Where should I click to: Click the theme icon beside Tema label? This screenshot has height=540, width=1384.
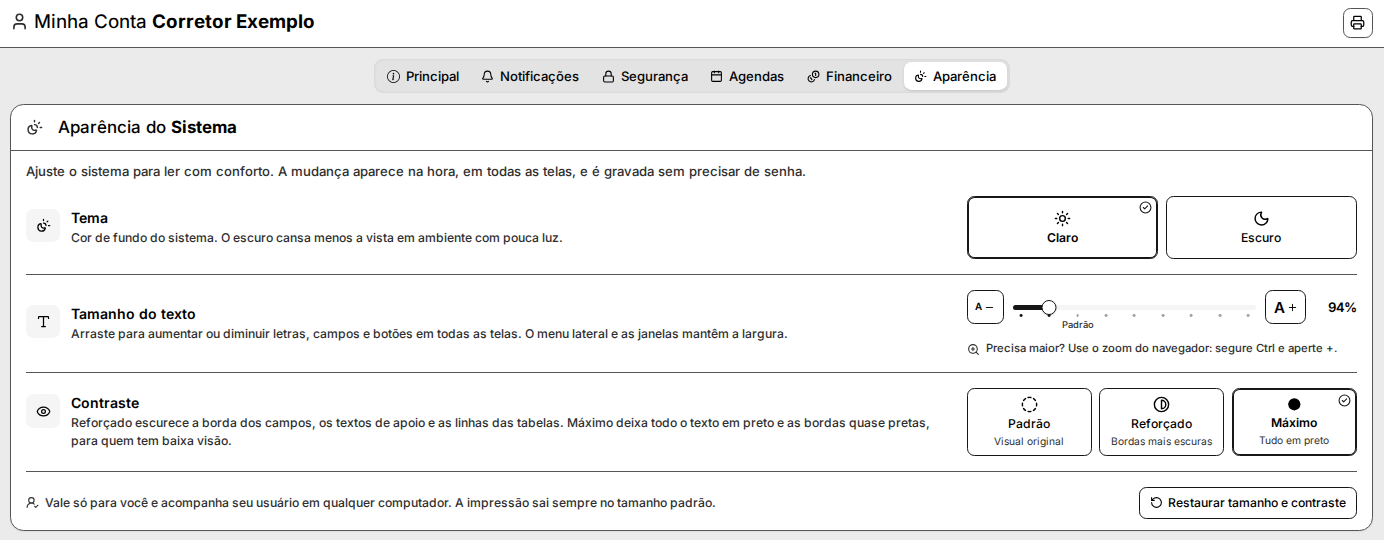point(43,226)
